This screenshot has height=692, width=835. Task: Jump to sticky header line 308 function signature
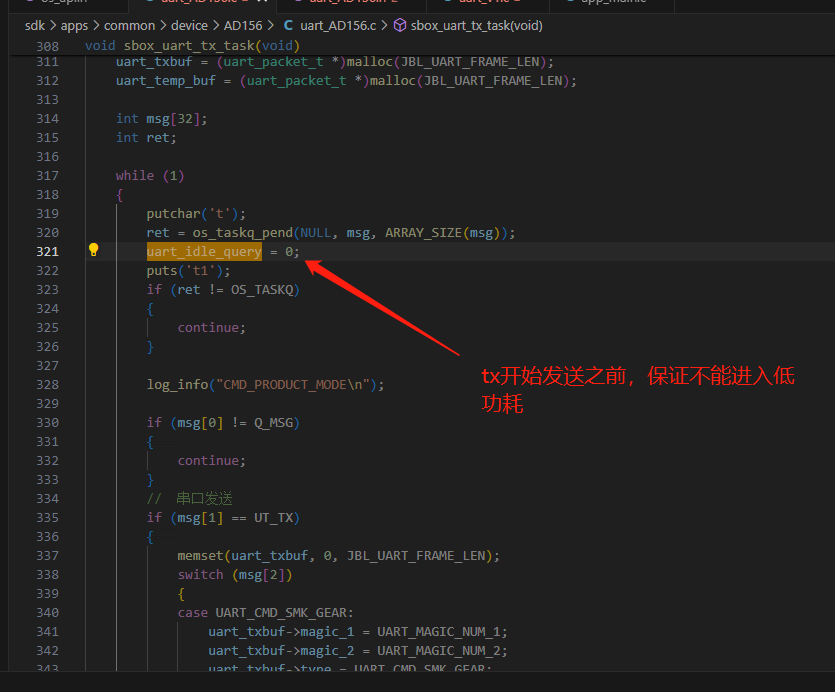[x=192, y=46]
